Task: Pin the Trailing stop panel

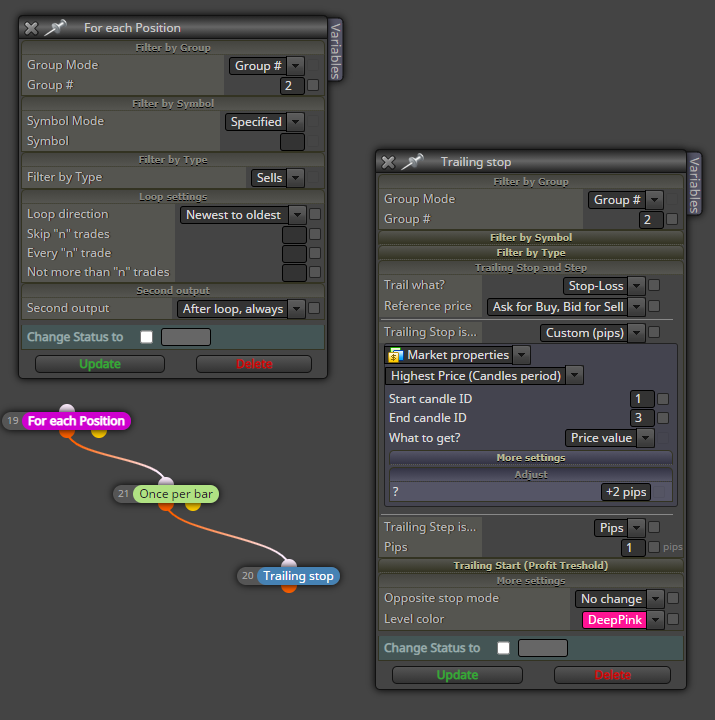Action: 412,162
